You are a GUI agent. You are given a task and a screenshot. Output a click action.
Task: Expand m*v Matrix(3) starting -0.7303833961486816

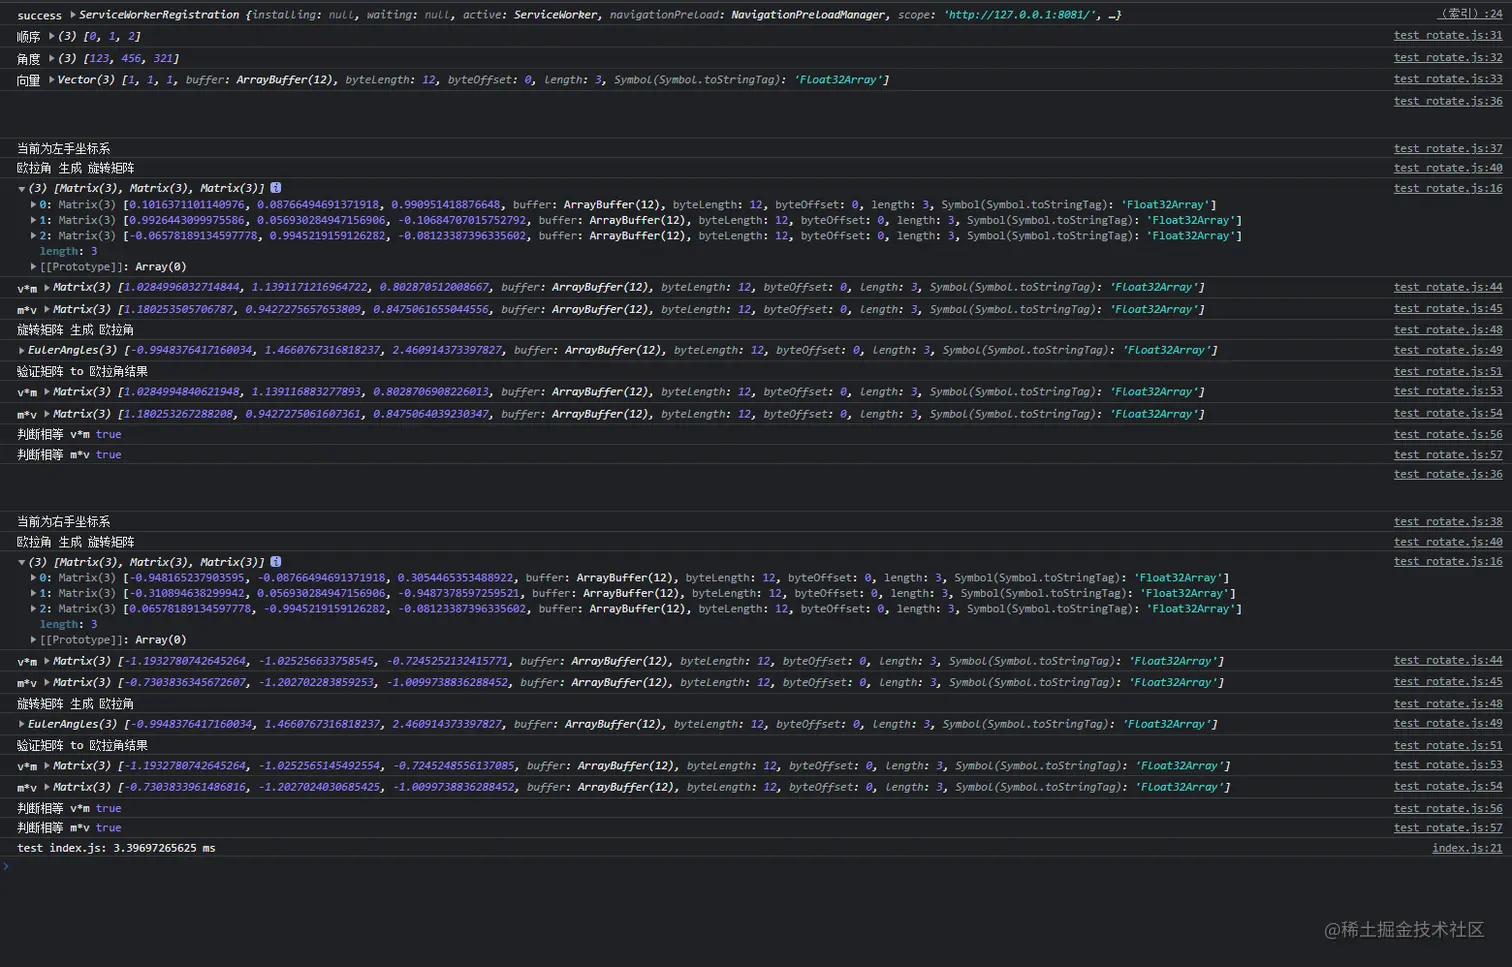pyautogui.click(x=46, y=788)
